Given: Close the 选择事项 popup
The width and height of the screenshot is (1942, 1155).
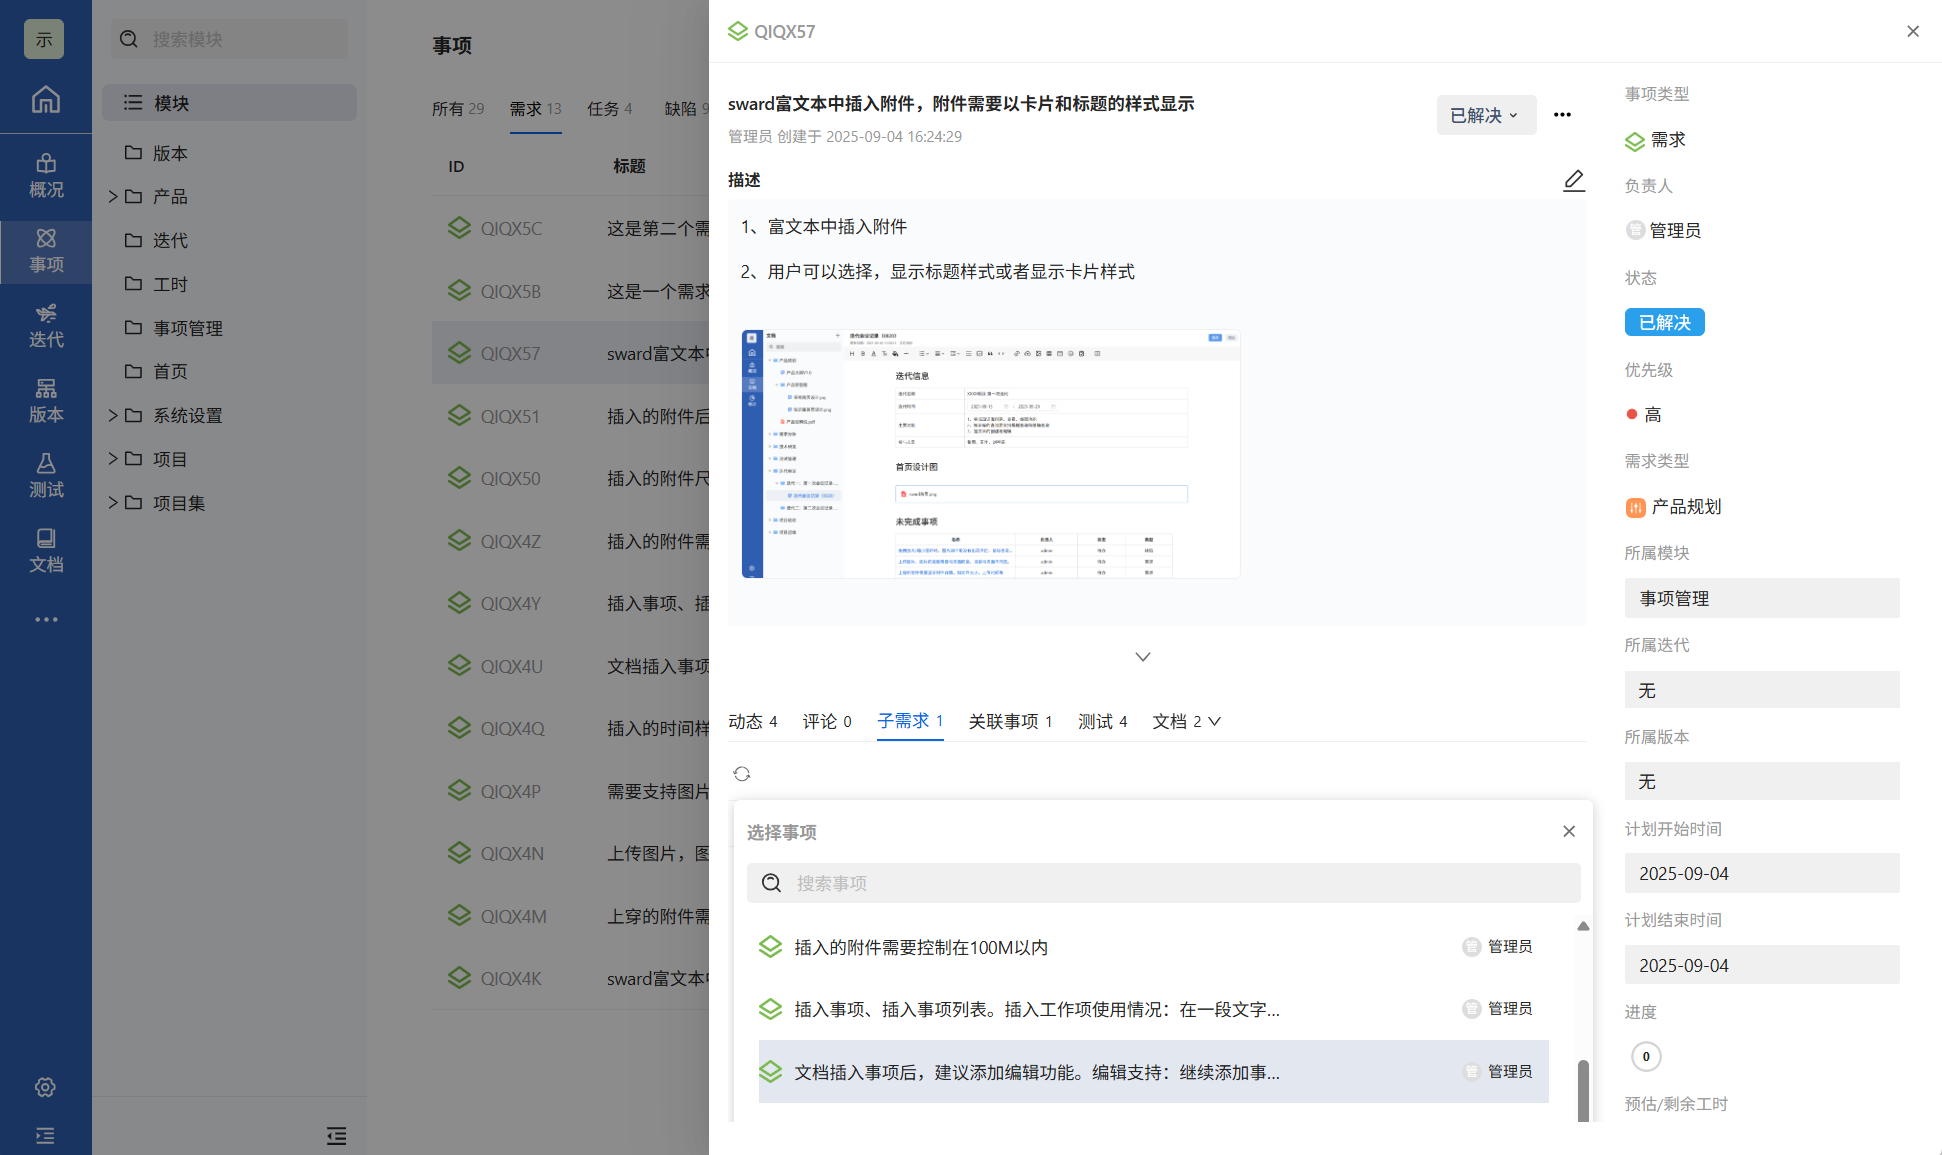Looking at the screenshot, I should (x=1568, y=832).
